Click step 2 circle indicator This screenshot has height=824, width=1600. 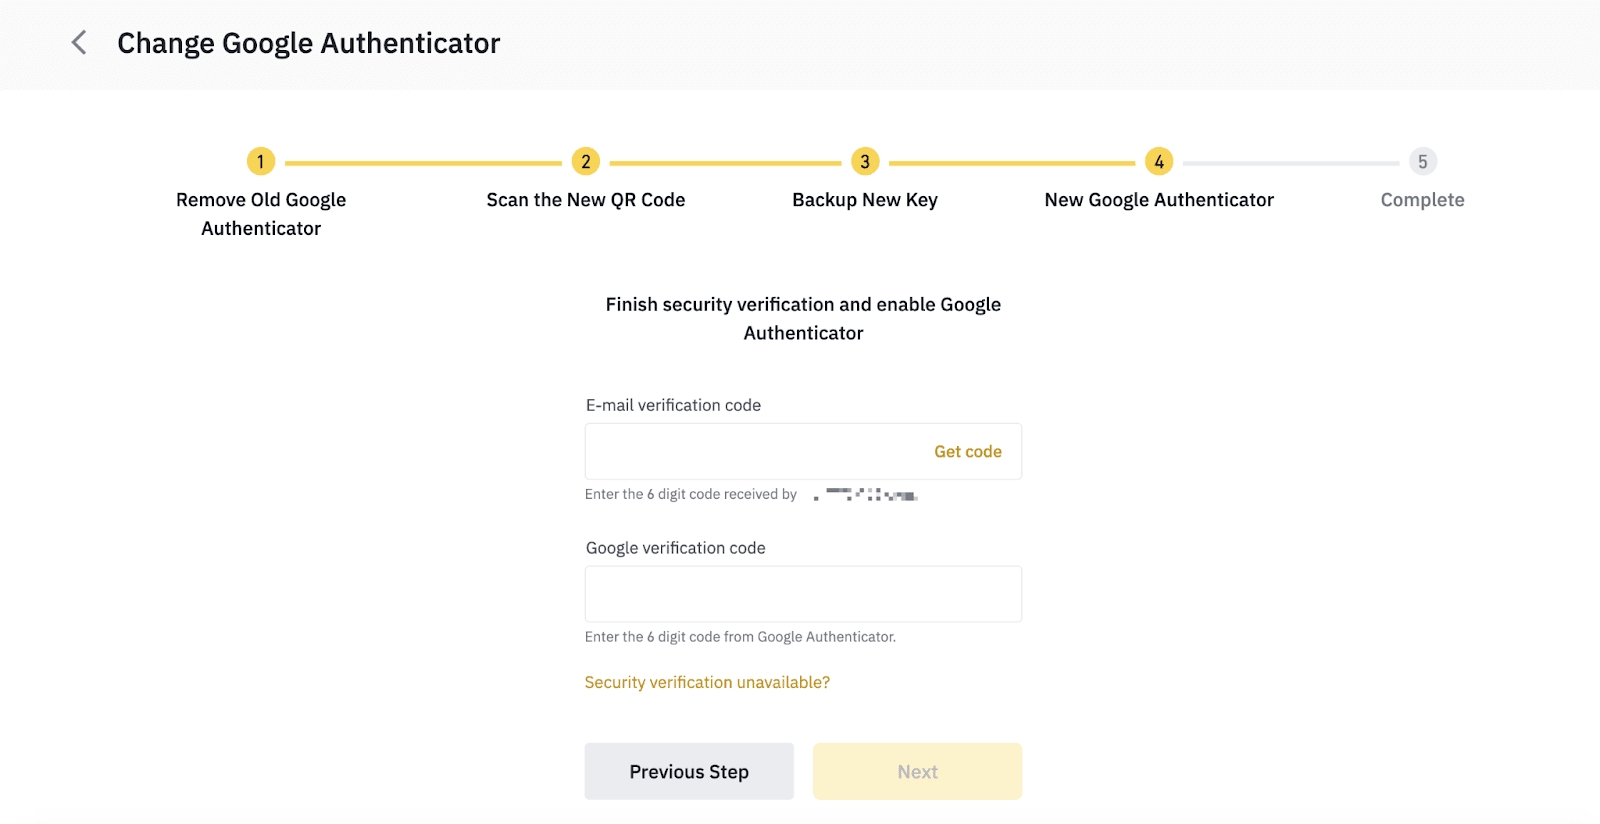click(586, 162)
